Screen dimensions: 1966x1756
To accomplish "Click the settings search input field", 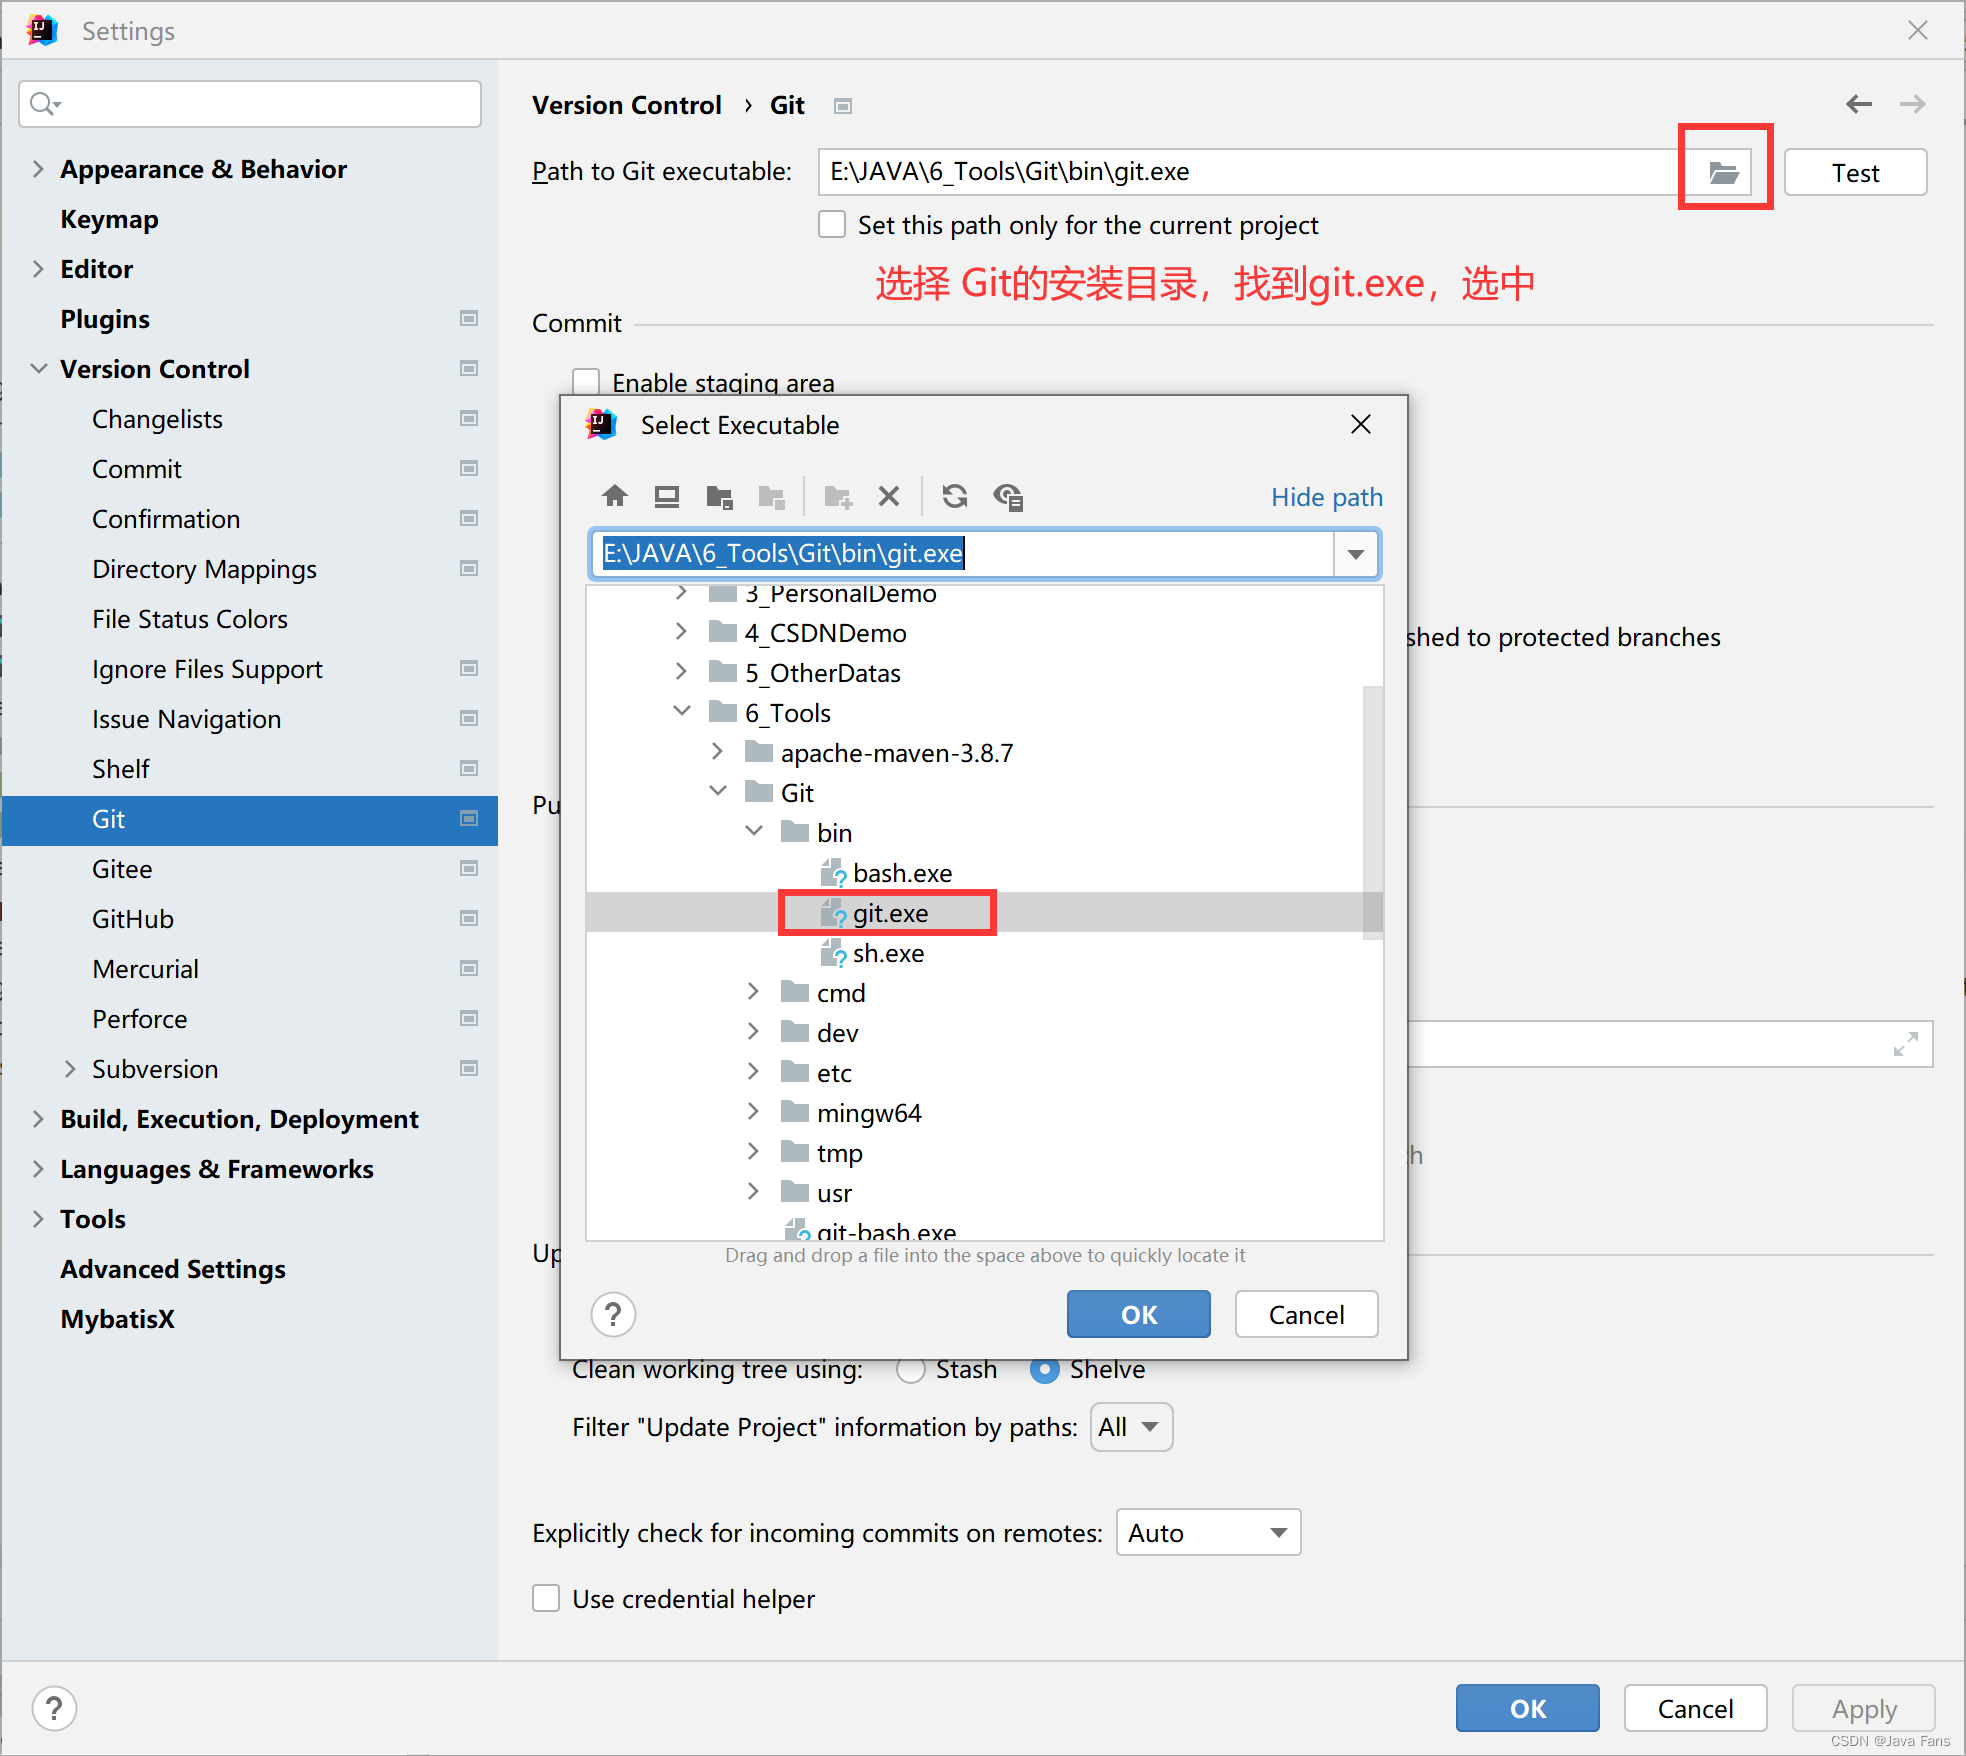I will (x=250, y=104).
